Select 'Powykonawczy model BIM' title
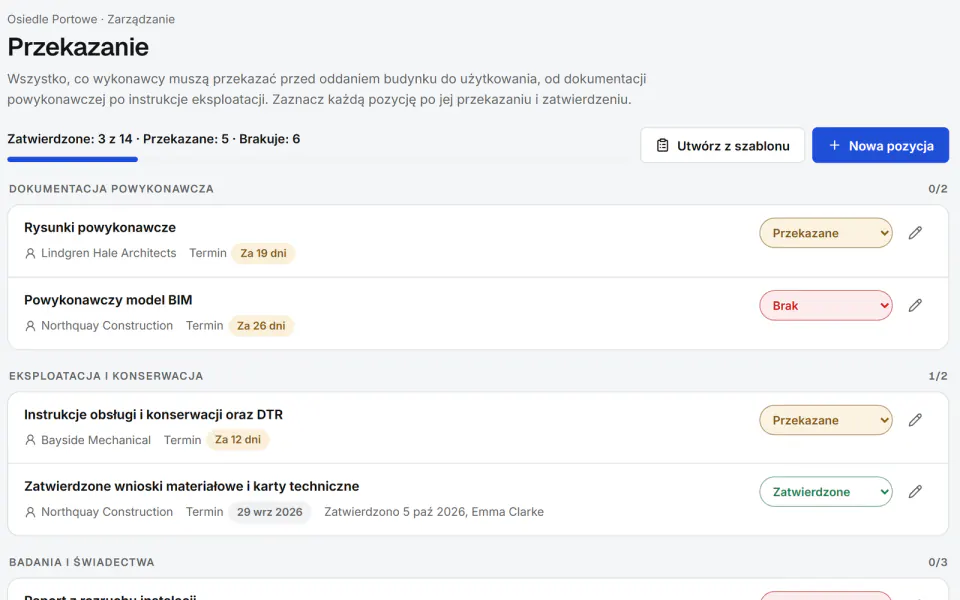The image size is (960, 600). coord(108,300)
